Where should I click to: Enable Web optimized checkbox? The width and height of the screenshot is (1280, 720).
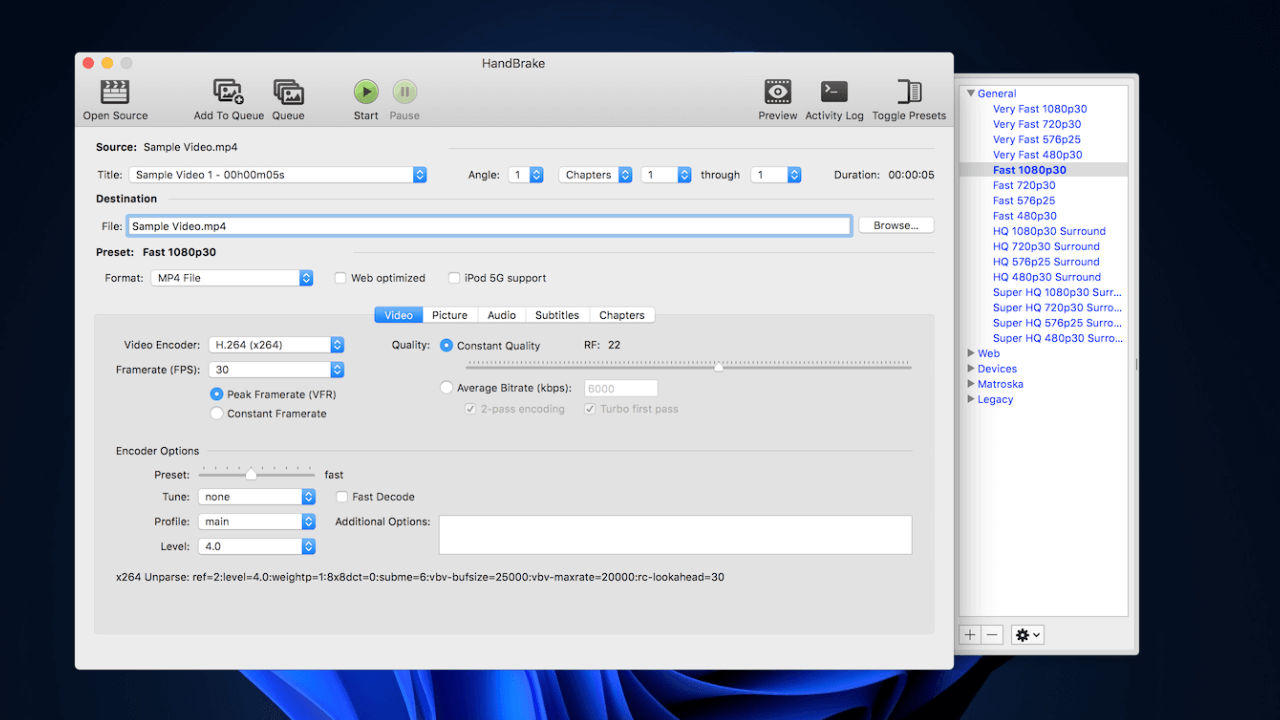[x=341, y=278]
